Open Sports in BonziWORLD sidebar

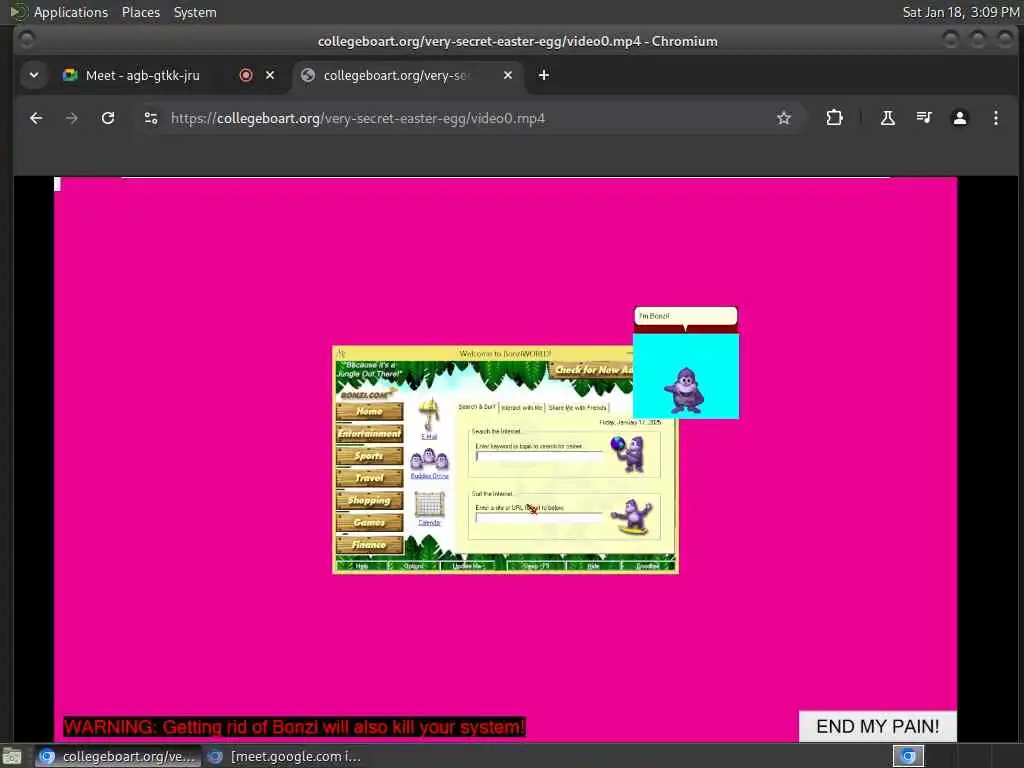pos(370,456)
